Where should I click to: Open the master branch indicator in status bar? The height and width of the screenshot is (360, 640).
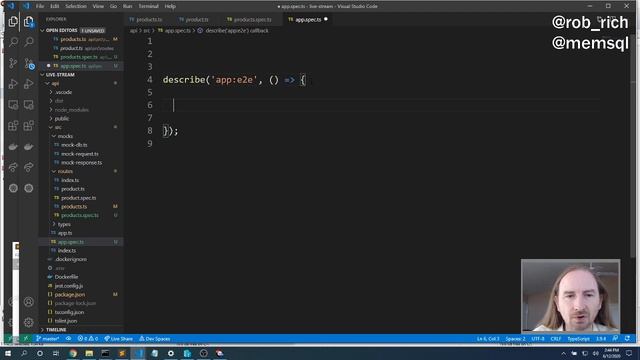pyautogui.click(x=48, y=339)
